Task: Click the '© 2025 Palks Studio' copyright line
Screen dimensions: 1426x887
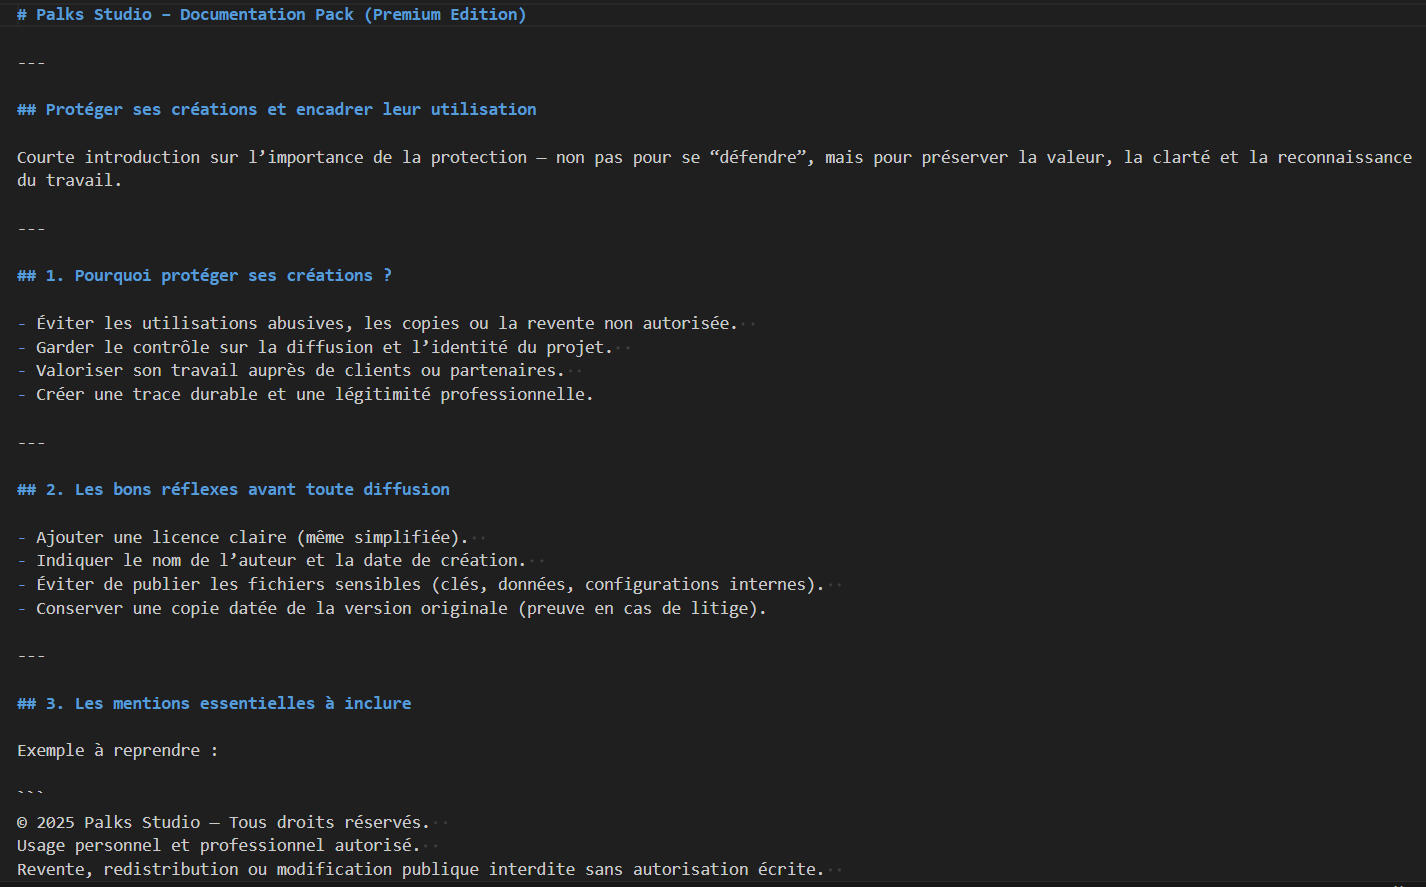Action: coord(223,823)
